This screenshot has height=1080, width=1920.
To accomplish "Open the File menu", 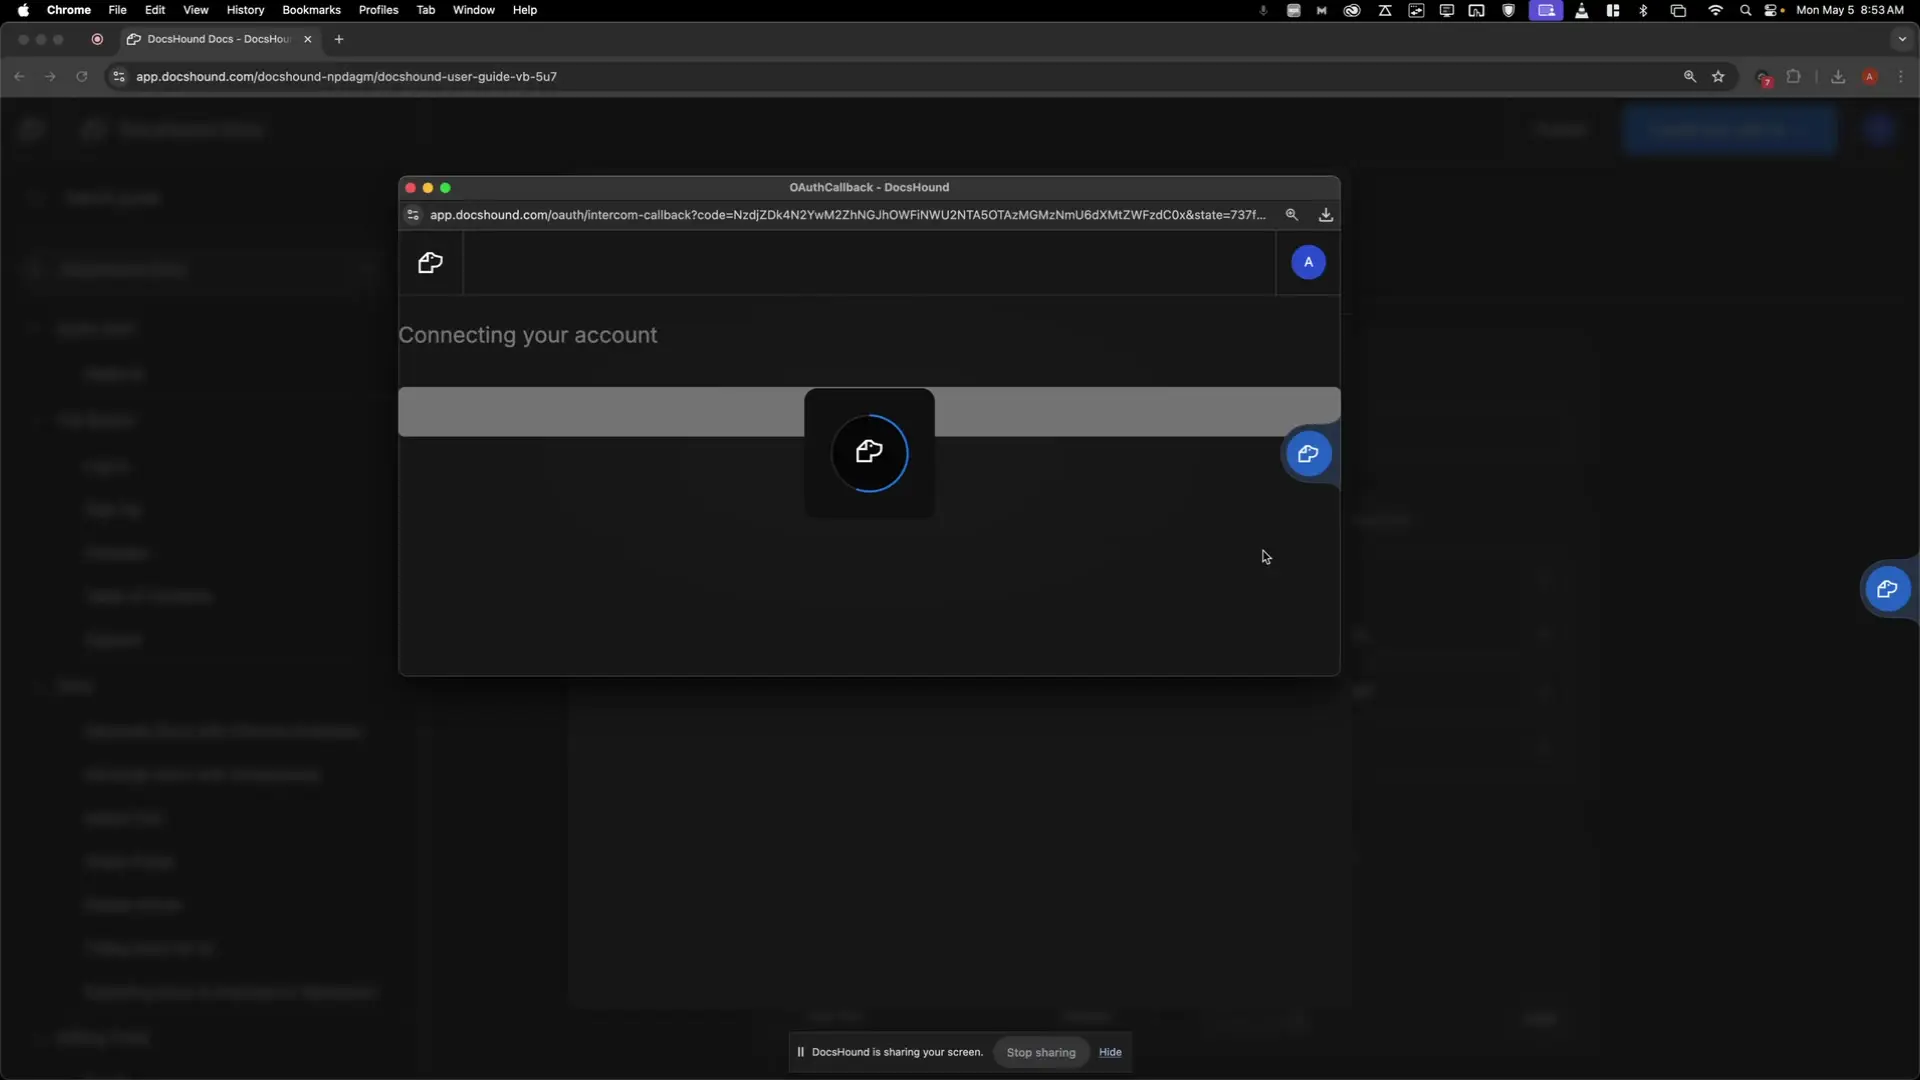I will click(117, 10).
